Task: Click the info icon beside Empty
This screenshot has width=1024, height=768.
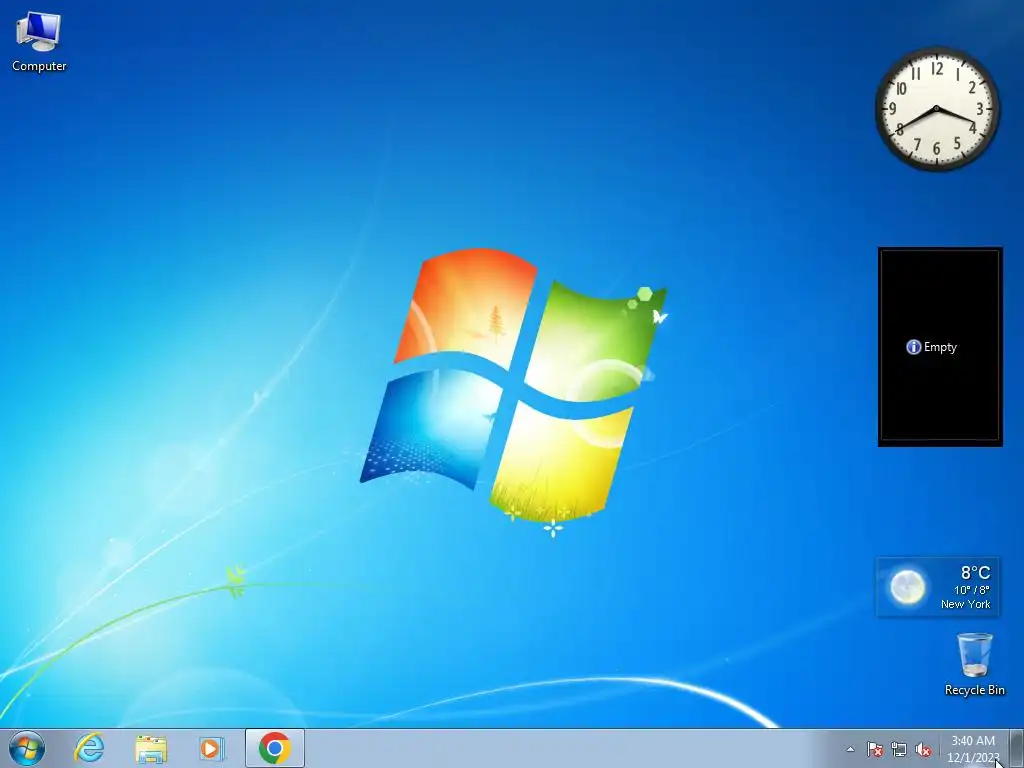Action: (914, 347)
